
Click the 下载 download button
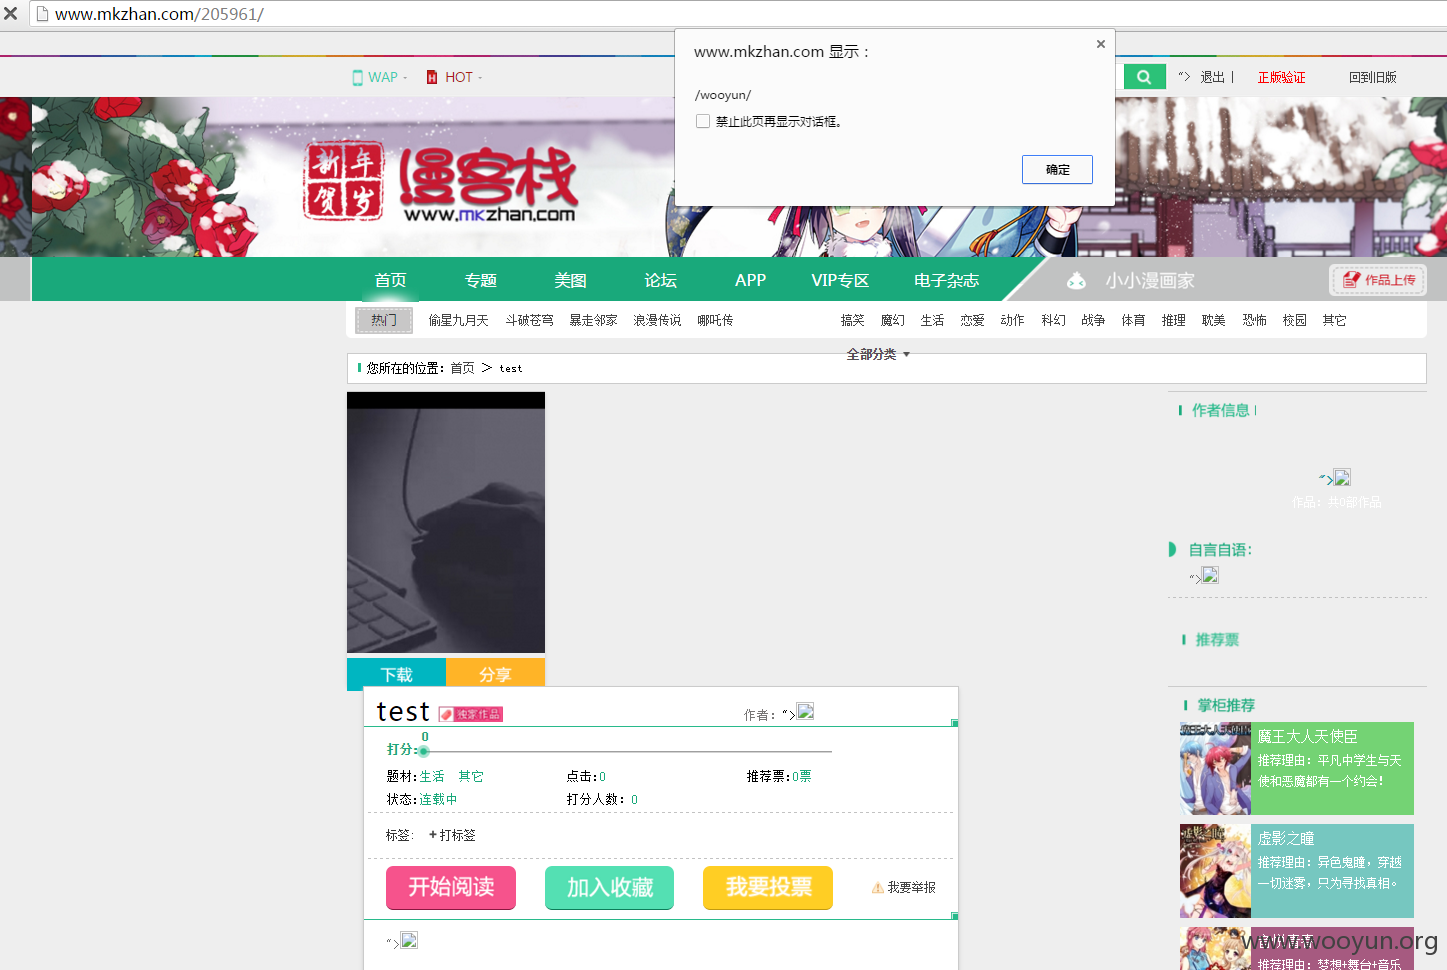pyautogui.click(x=396, y=674)
